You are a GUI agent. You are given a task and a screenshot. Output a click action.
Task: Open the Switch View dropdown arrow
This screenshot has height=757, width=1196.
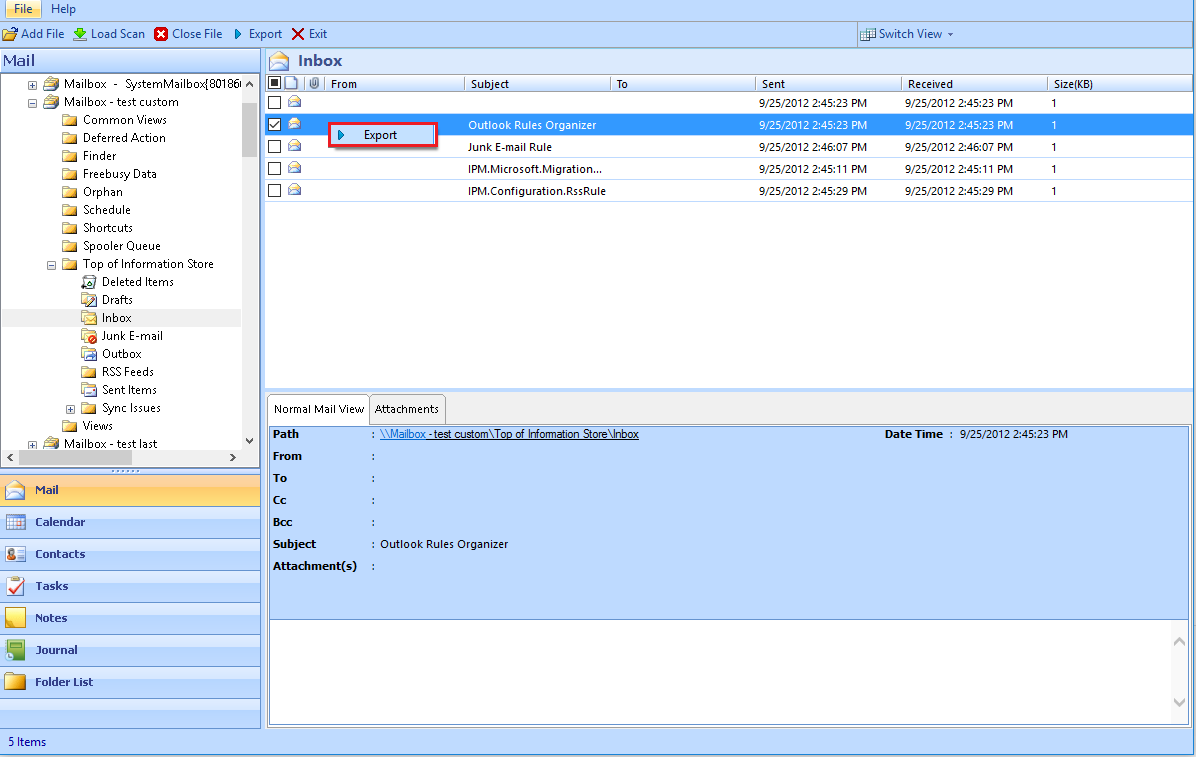pos(950,34)
